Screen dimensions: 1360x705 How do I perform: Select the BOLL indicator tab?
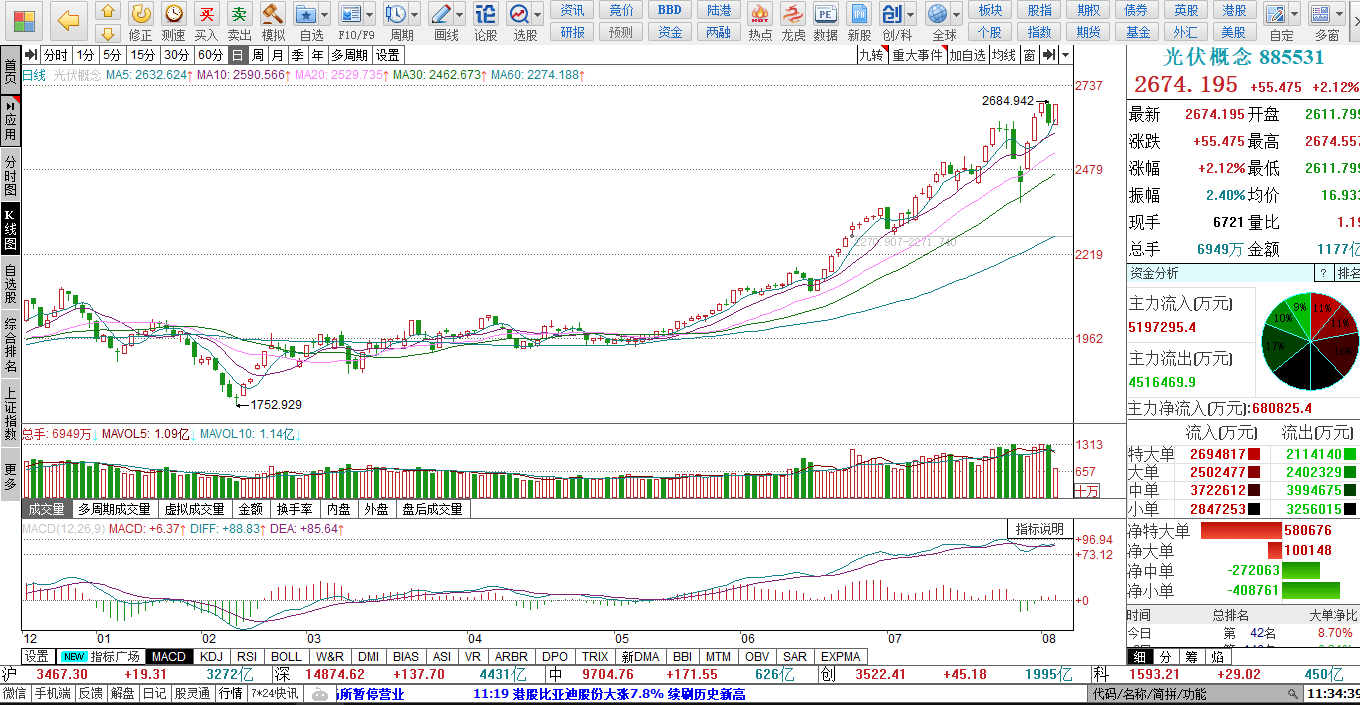click(286, 657)
